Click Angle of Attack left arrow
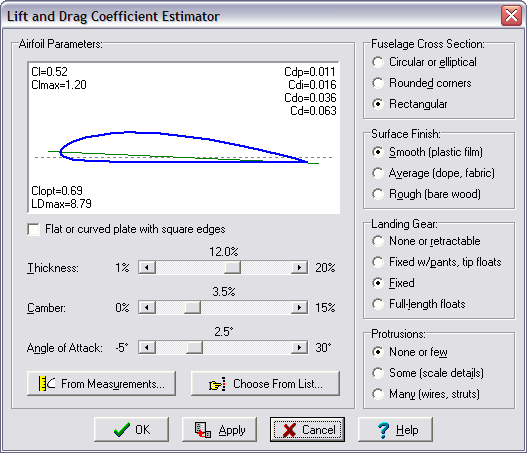 tap(147, 347)
